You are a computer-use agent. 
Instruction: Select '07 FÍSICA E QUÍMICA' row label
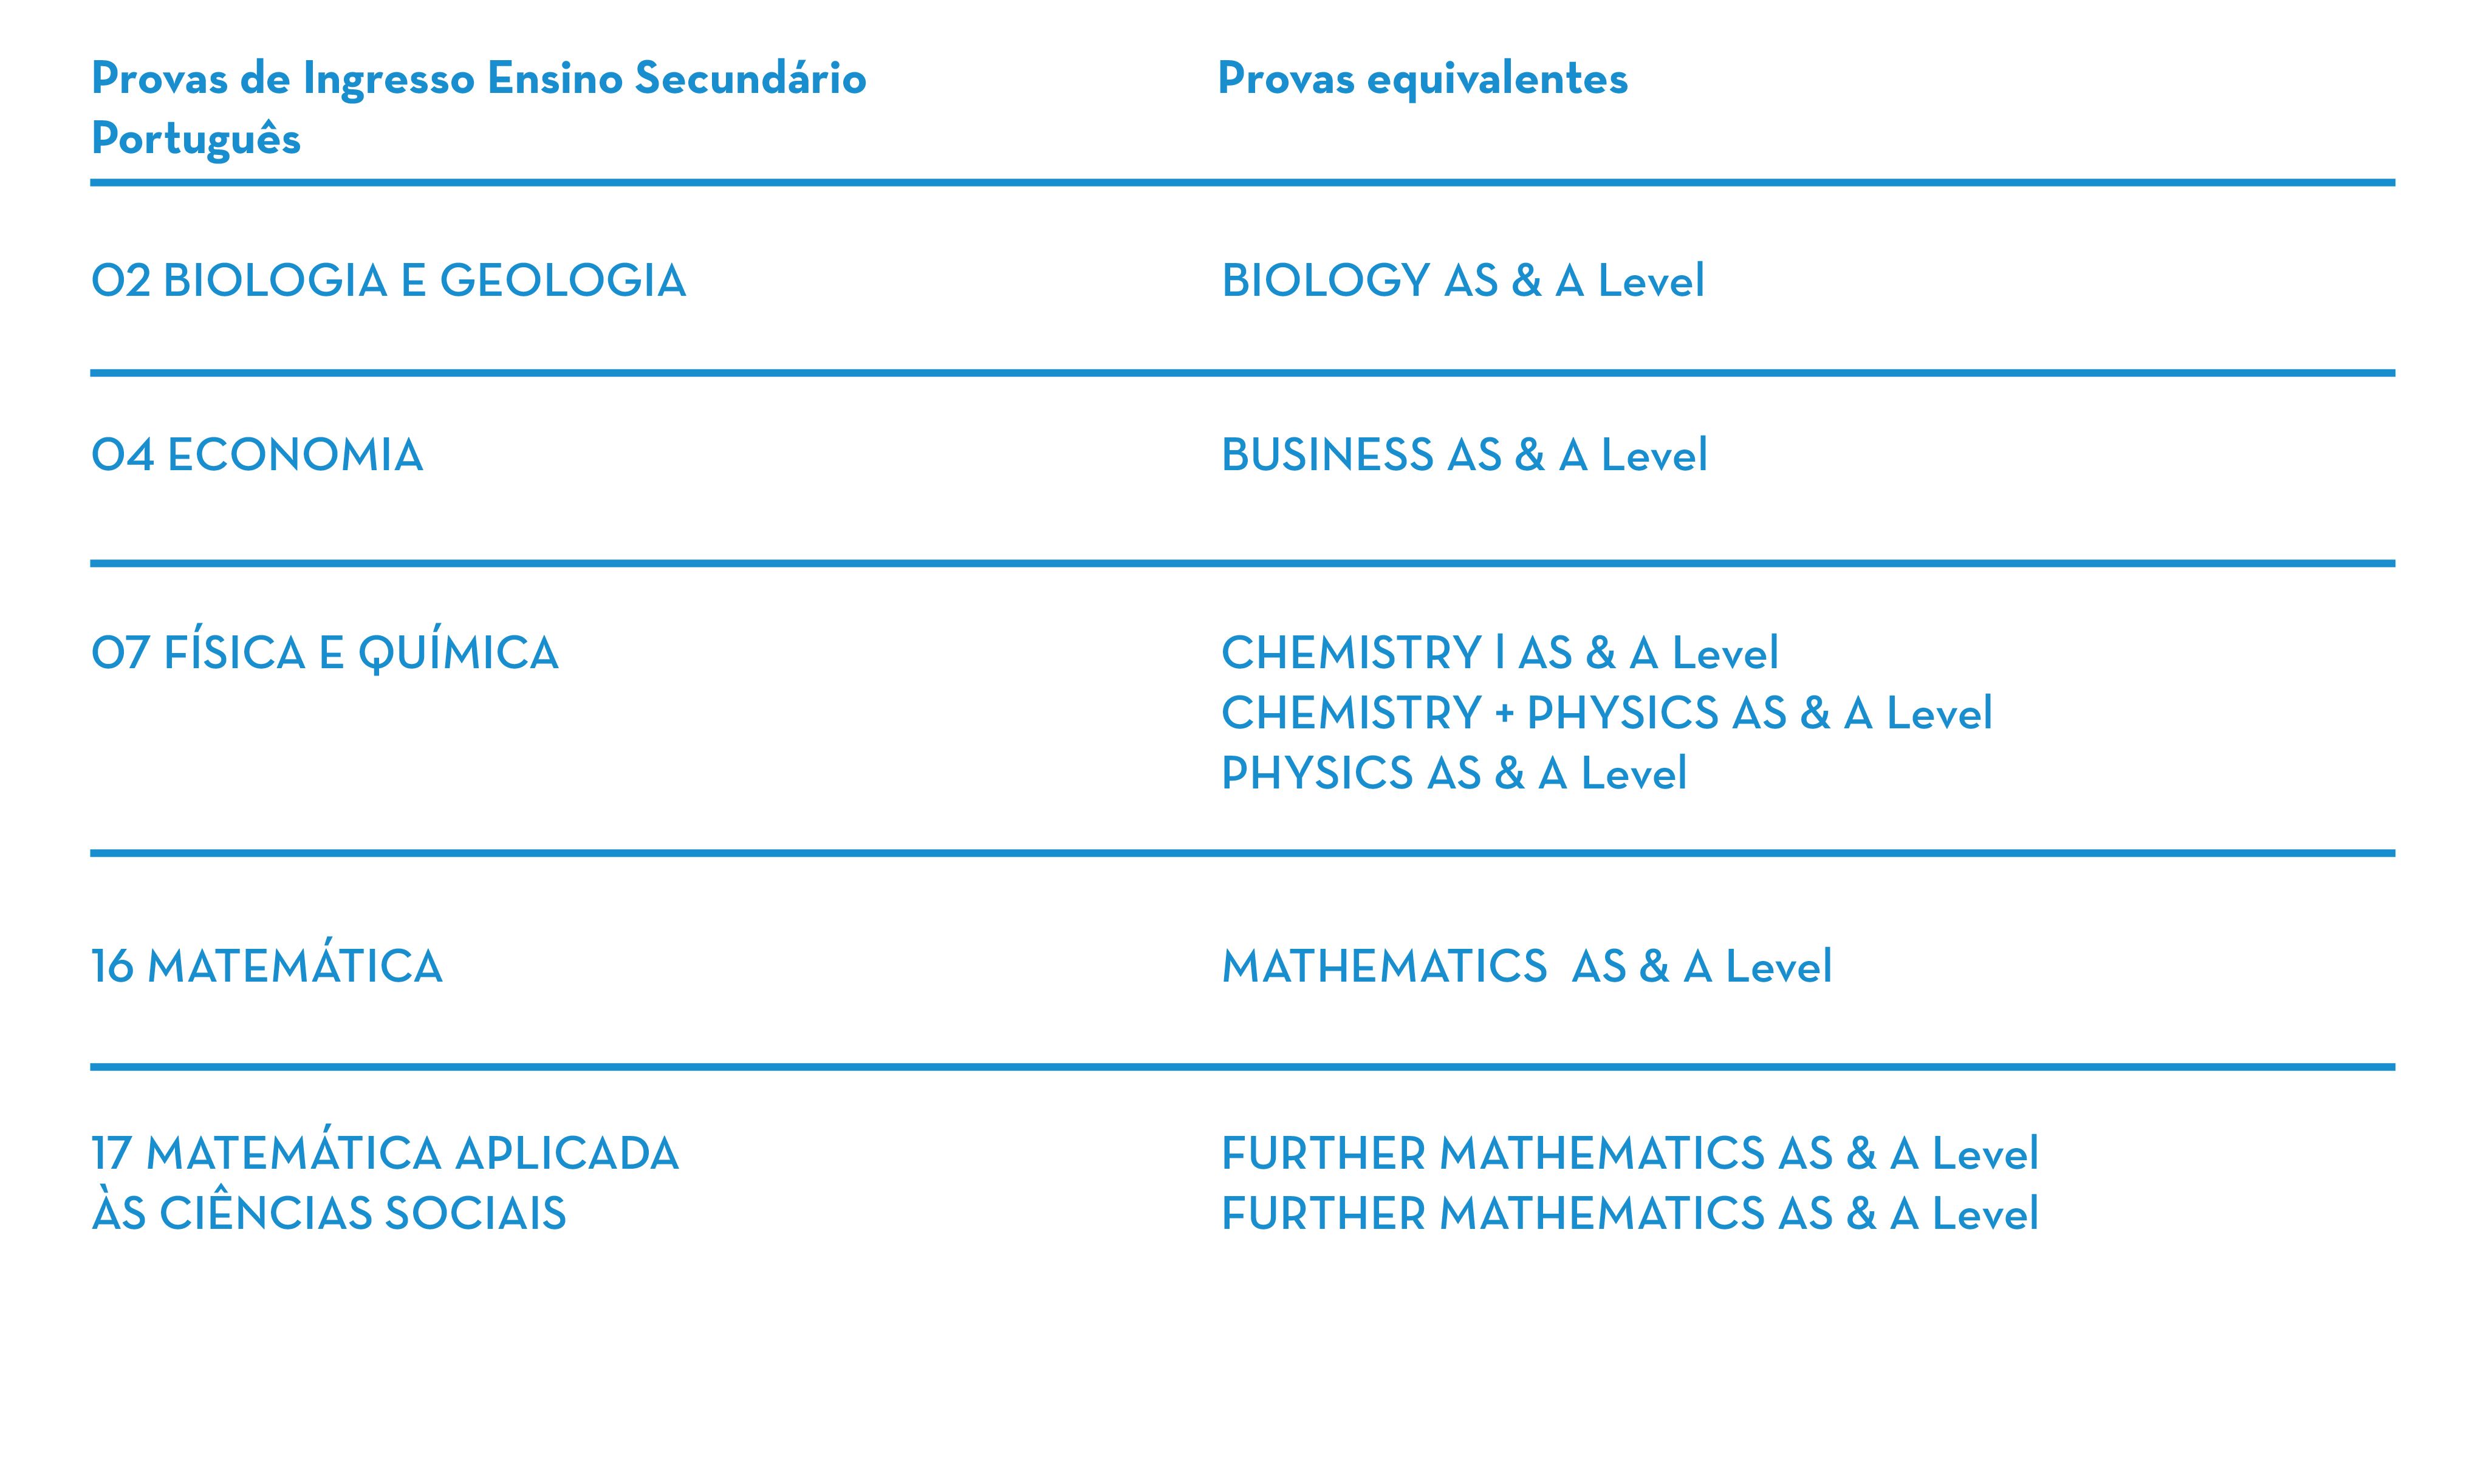(324, 654)
